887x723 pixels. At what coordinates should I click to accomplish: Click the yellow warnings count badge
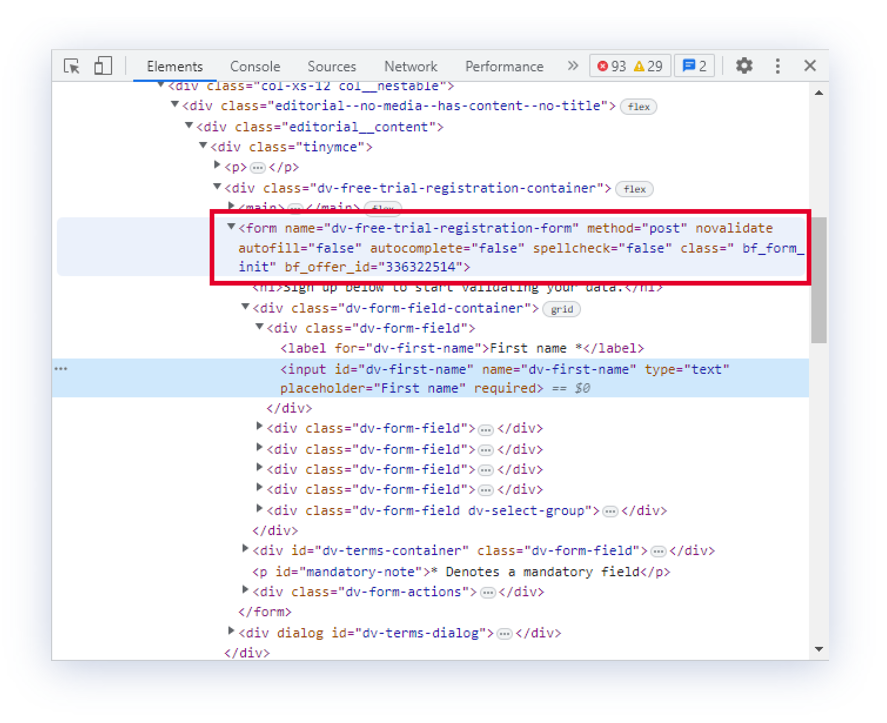point(648,66)
